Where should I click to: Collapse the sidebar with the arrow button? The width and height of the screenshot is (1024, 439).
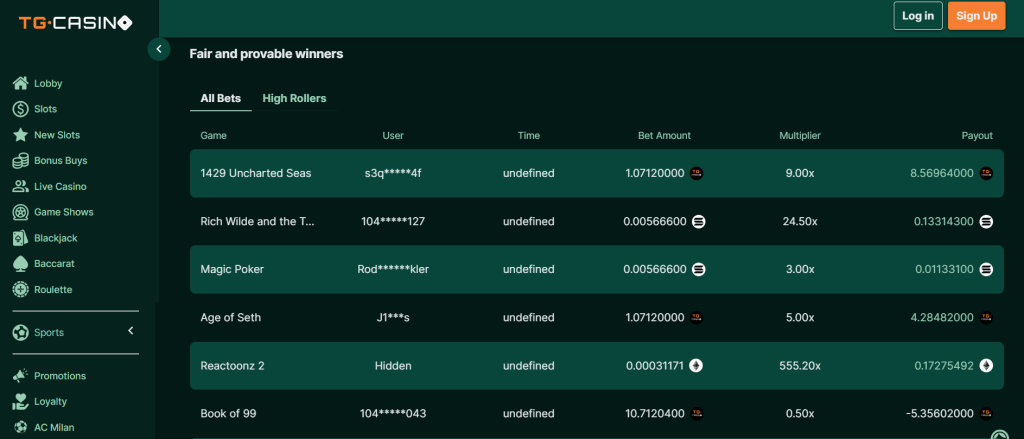click(158, 49)
